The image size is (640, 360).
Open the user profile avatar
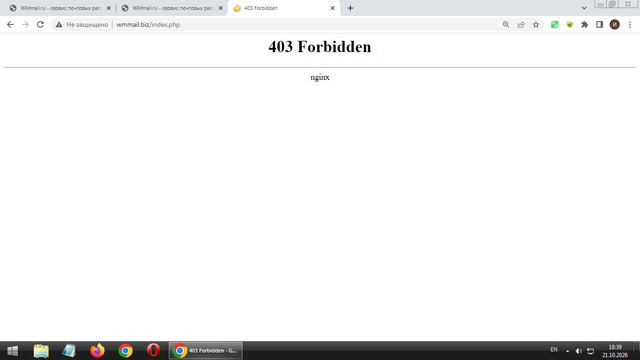click(615, 24)
